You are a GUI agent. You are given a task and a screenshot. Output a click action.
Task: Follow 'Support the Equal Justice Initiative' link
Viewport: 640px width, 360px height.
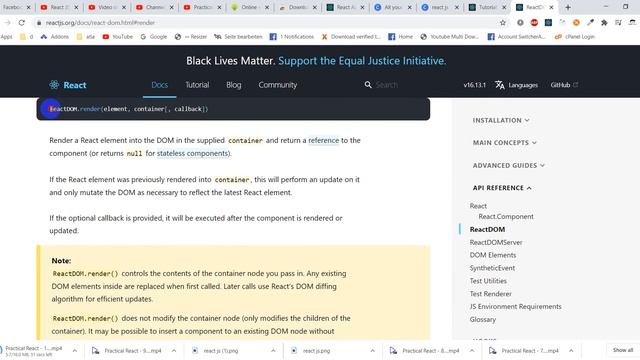[x=362, y=61]
